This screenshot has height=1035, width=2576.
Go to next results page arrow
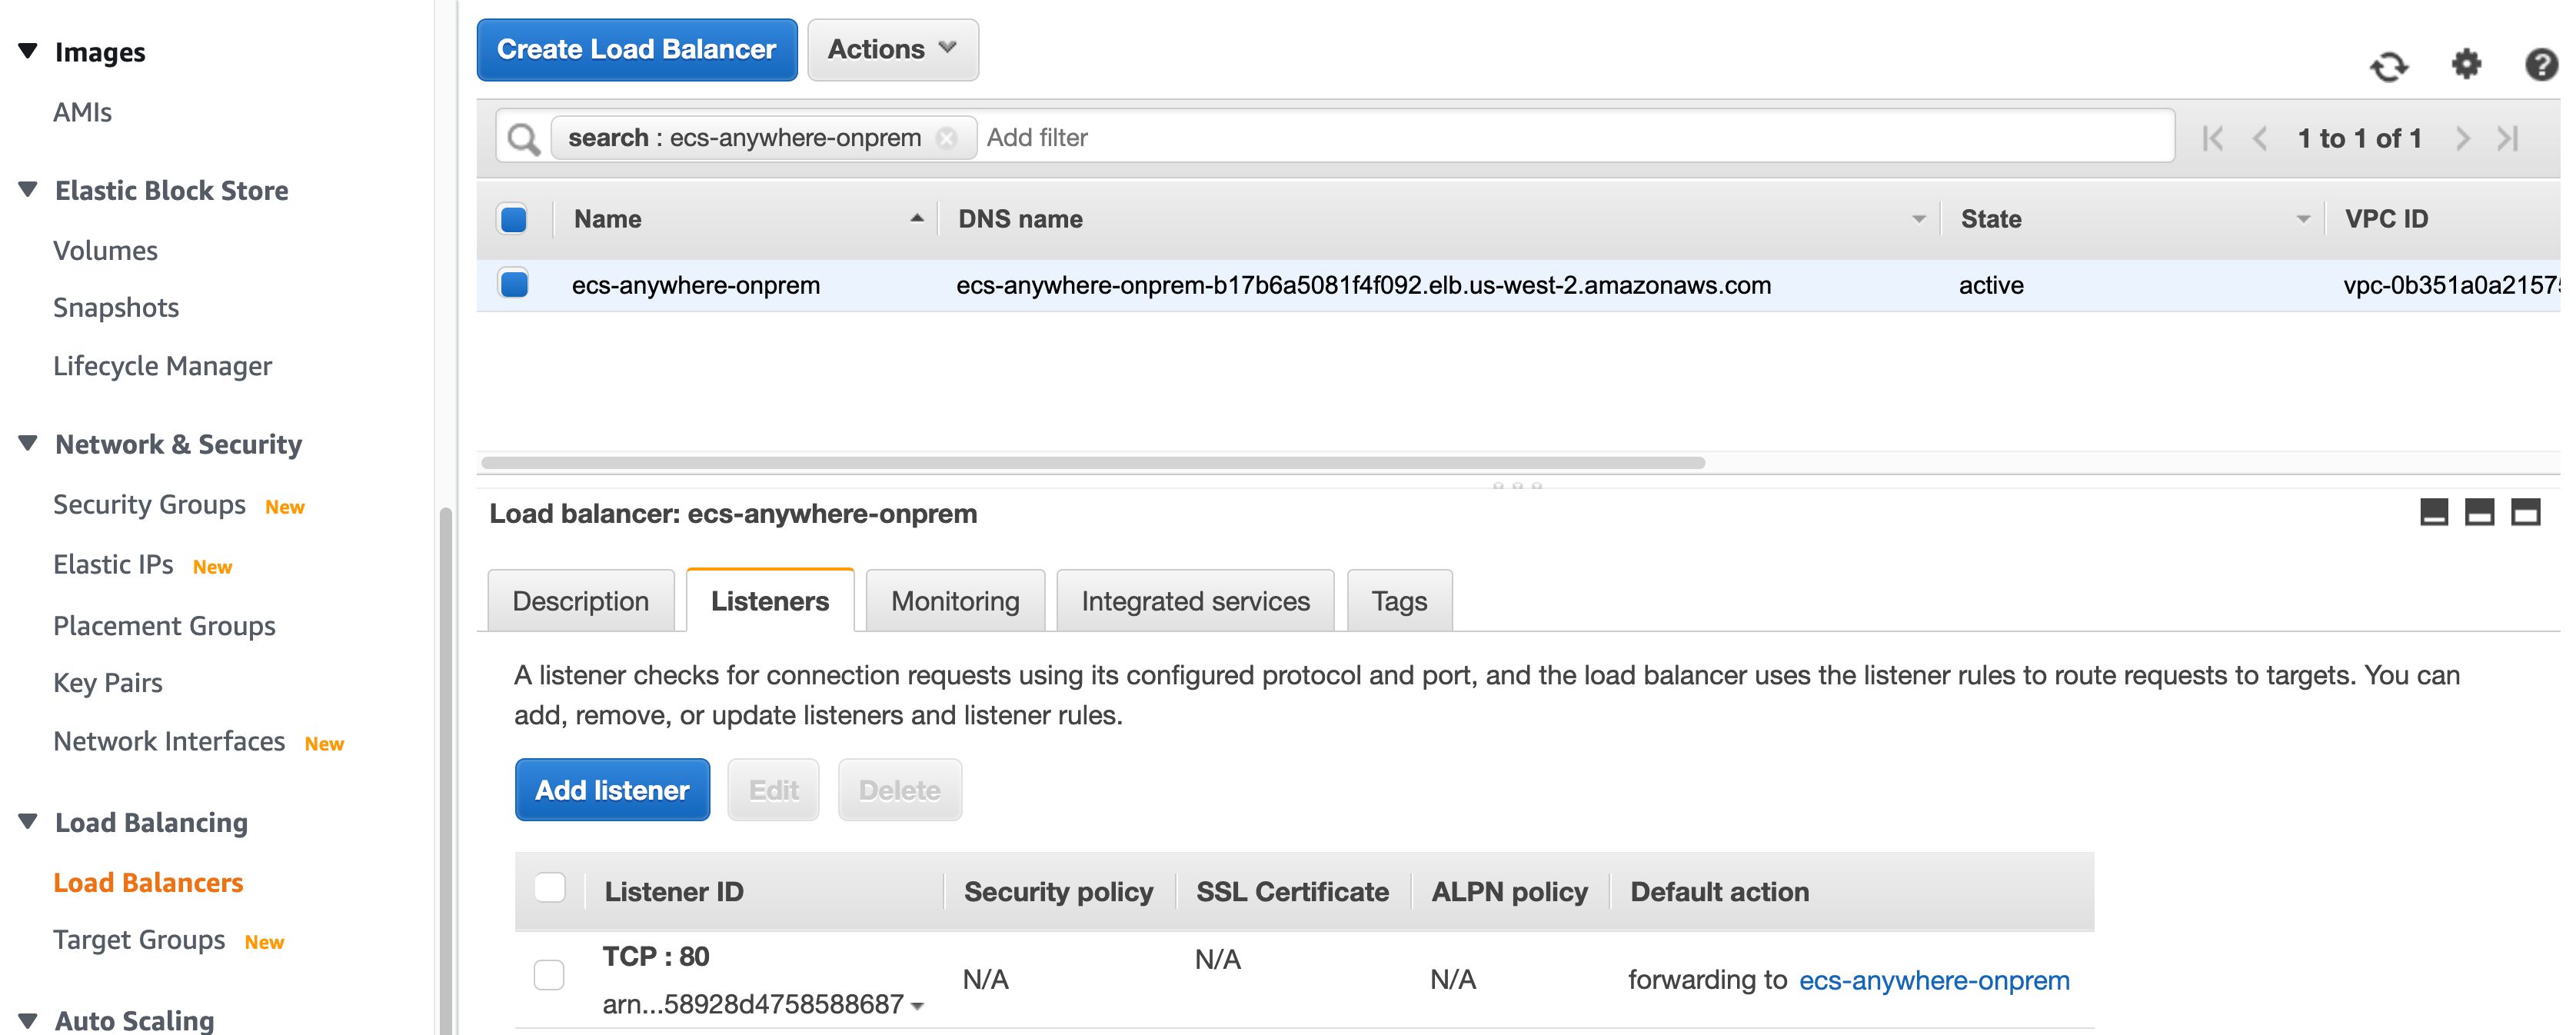[2462, 138]
